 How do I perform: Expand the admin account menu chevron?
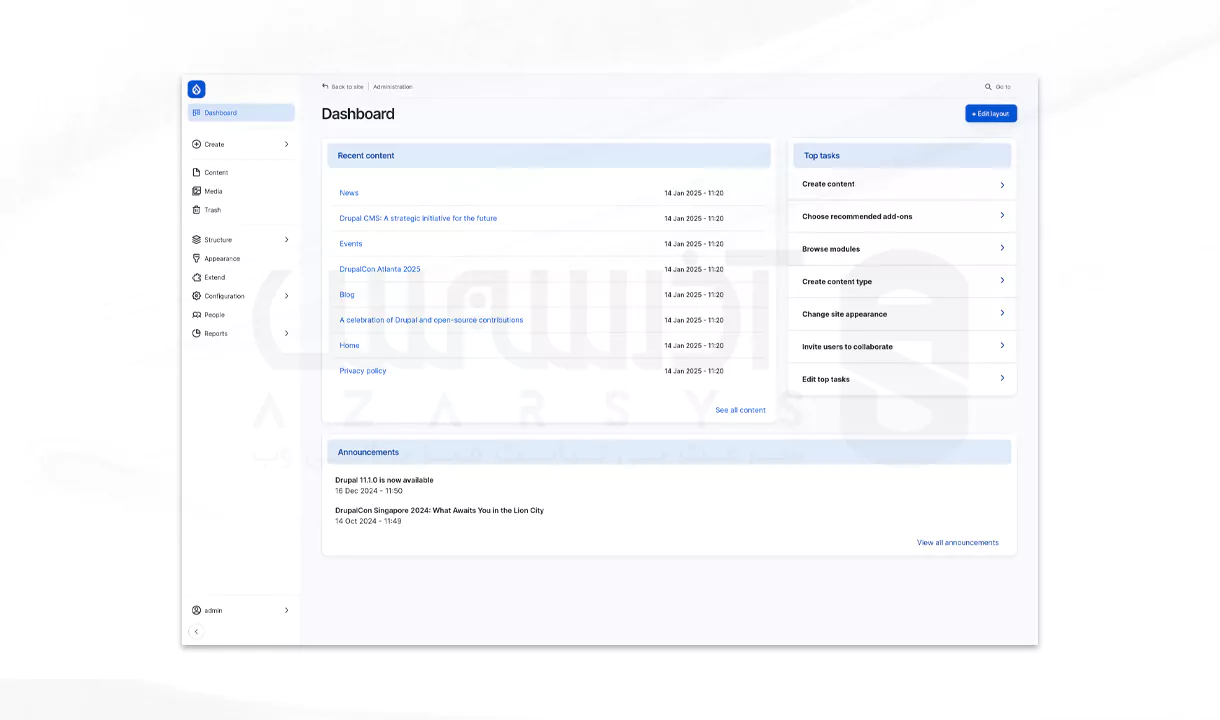coord(286,610)
